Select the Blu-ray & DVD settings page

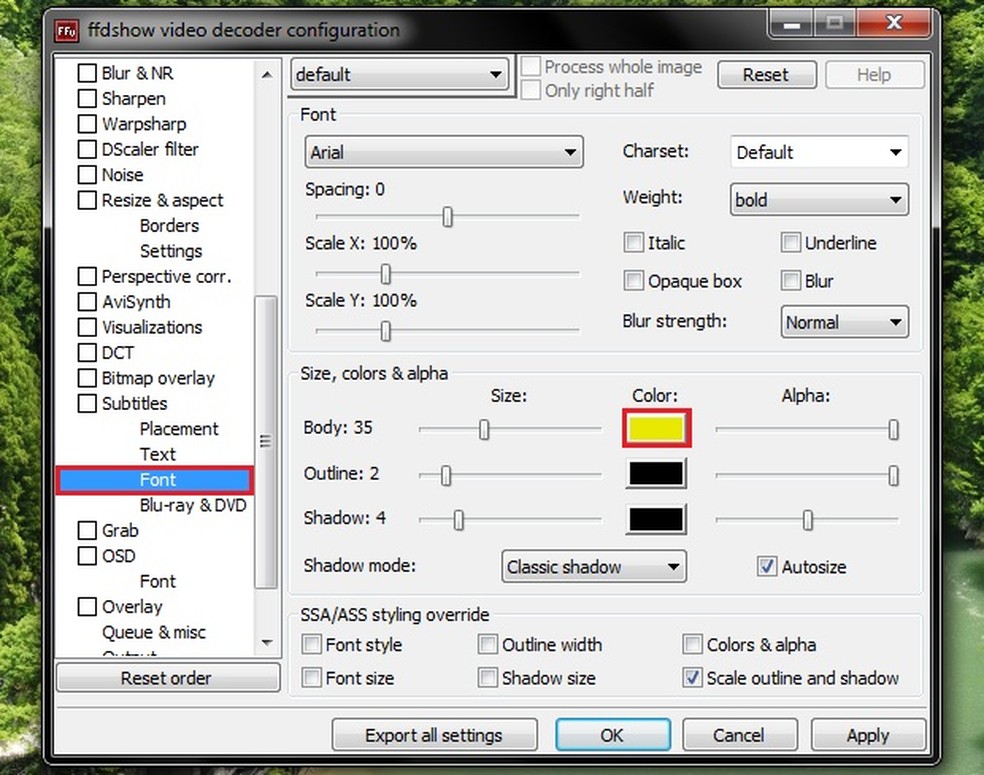193,505
